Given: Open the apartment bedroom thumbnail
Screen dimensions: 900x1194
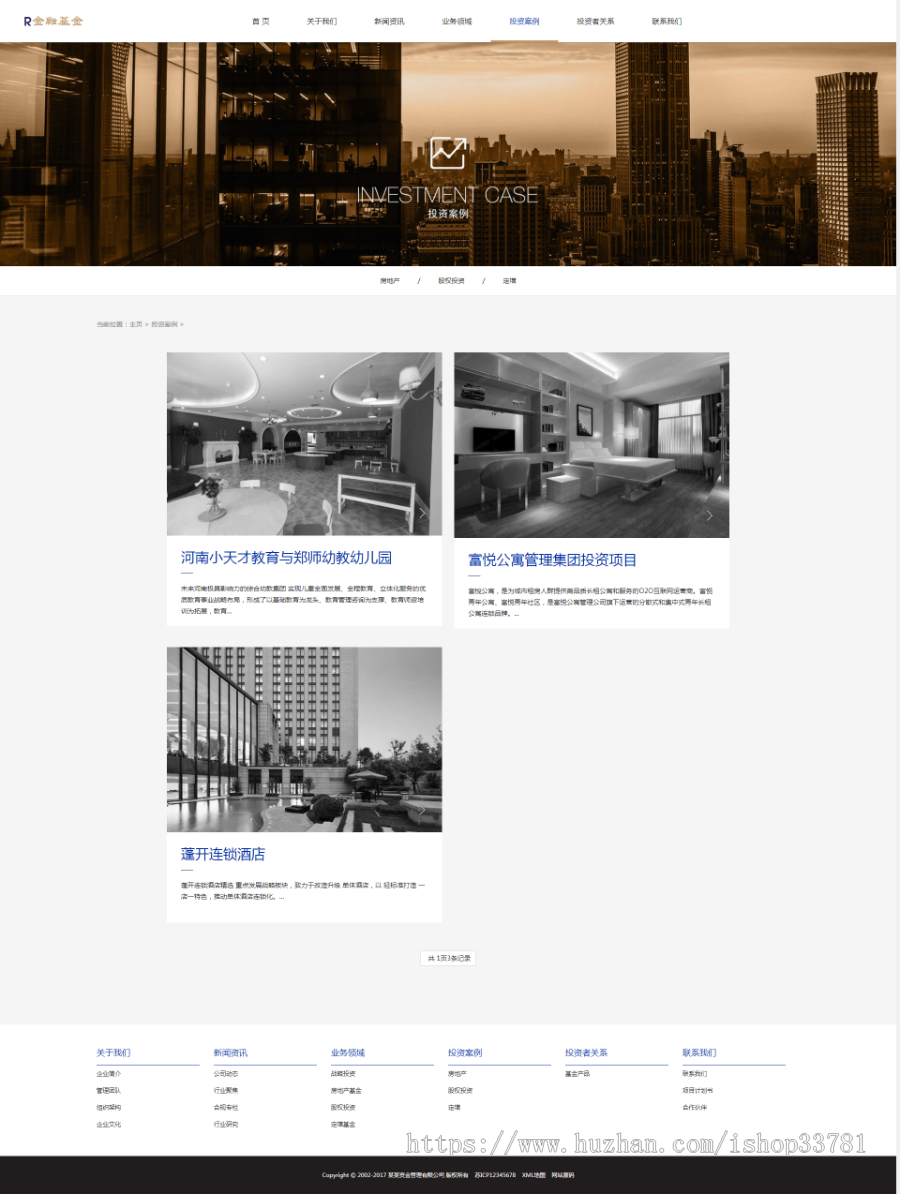Looking at the screenshot, I should [592, 445].
